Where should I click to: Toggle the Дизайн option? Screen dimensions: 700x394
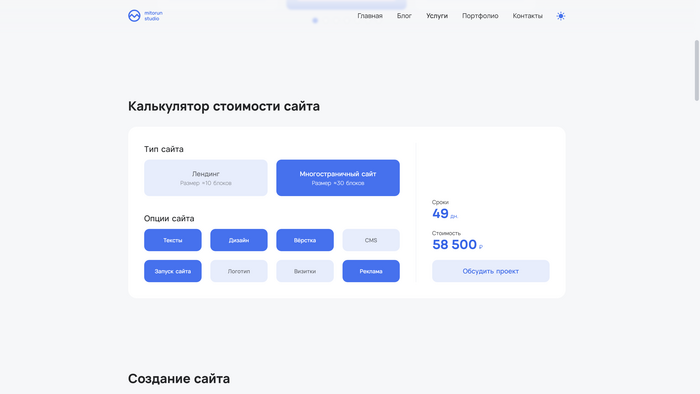(x=239, y=240)
